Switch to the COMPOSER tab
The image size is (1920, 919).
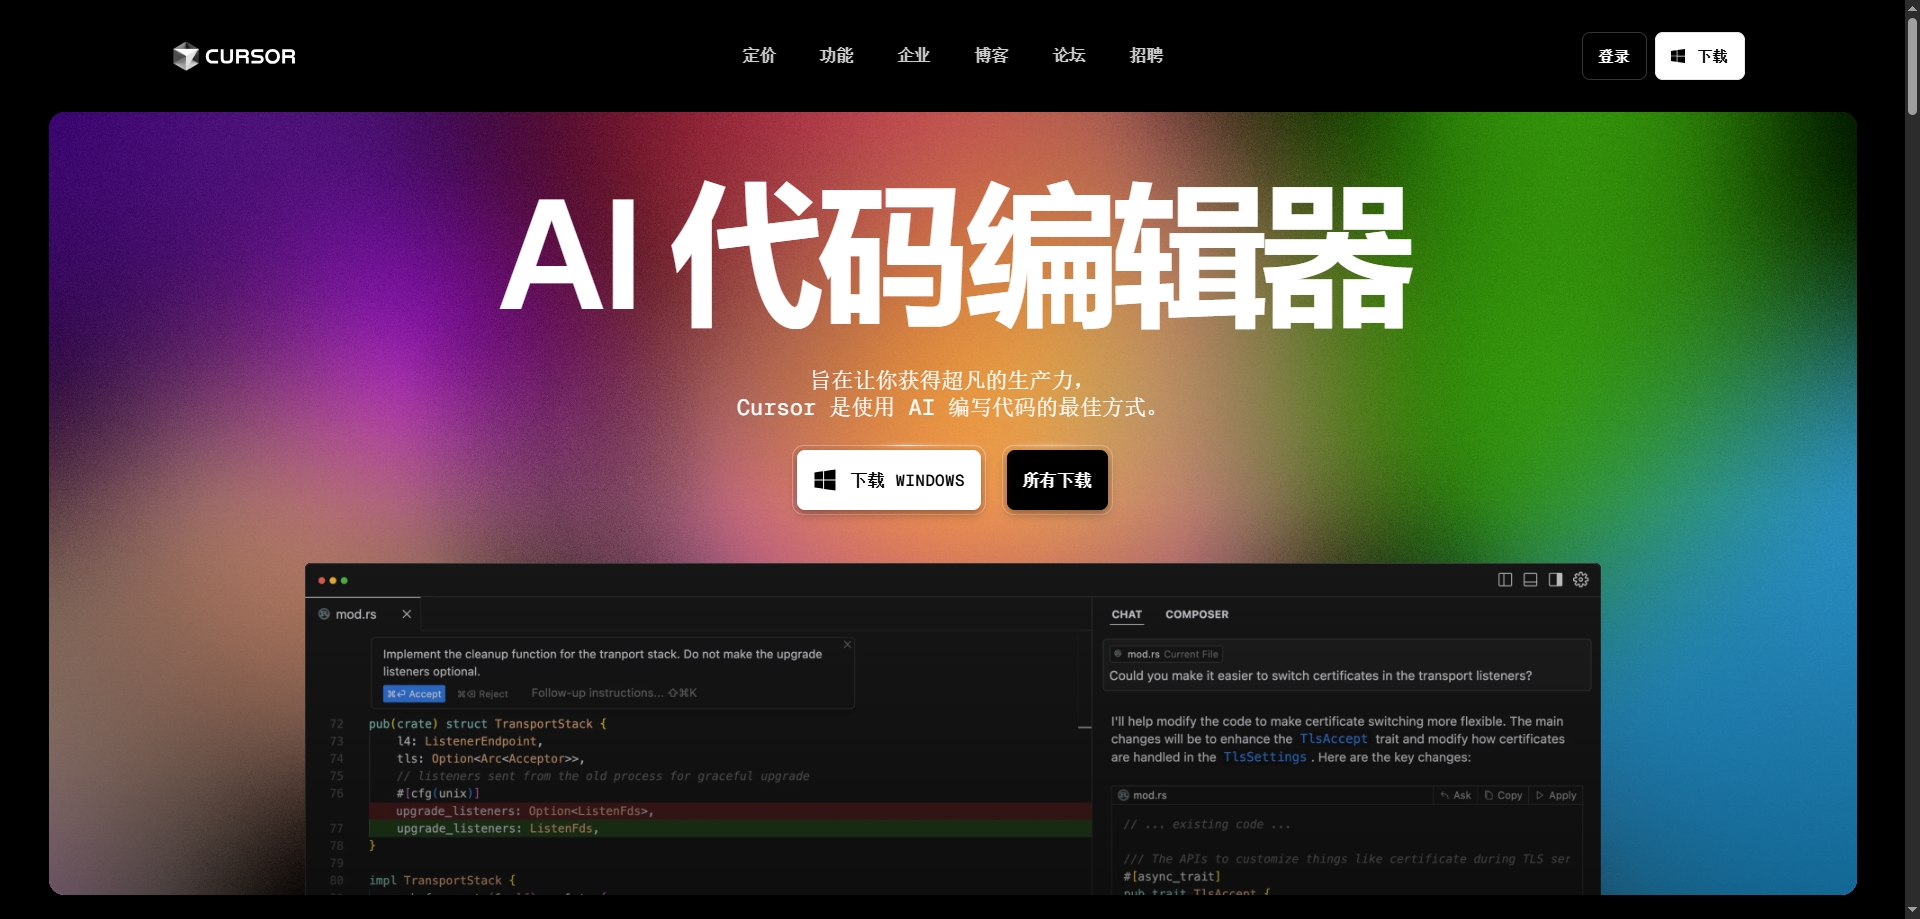click(1196, 614)
